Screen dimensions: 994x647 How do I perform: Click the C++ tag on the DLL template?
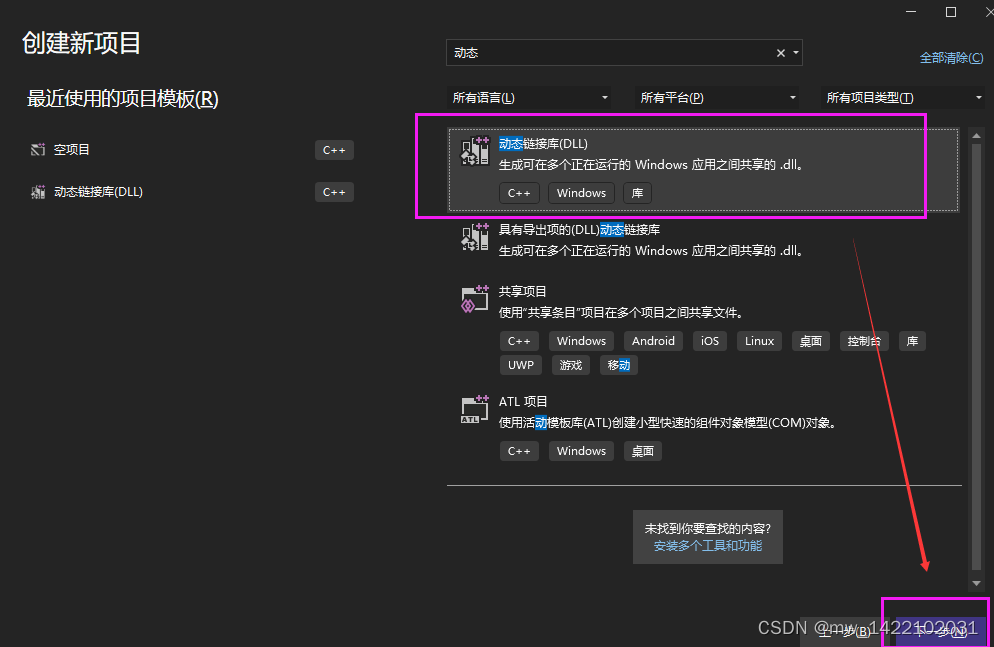pos(519,192)
